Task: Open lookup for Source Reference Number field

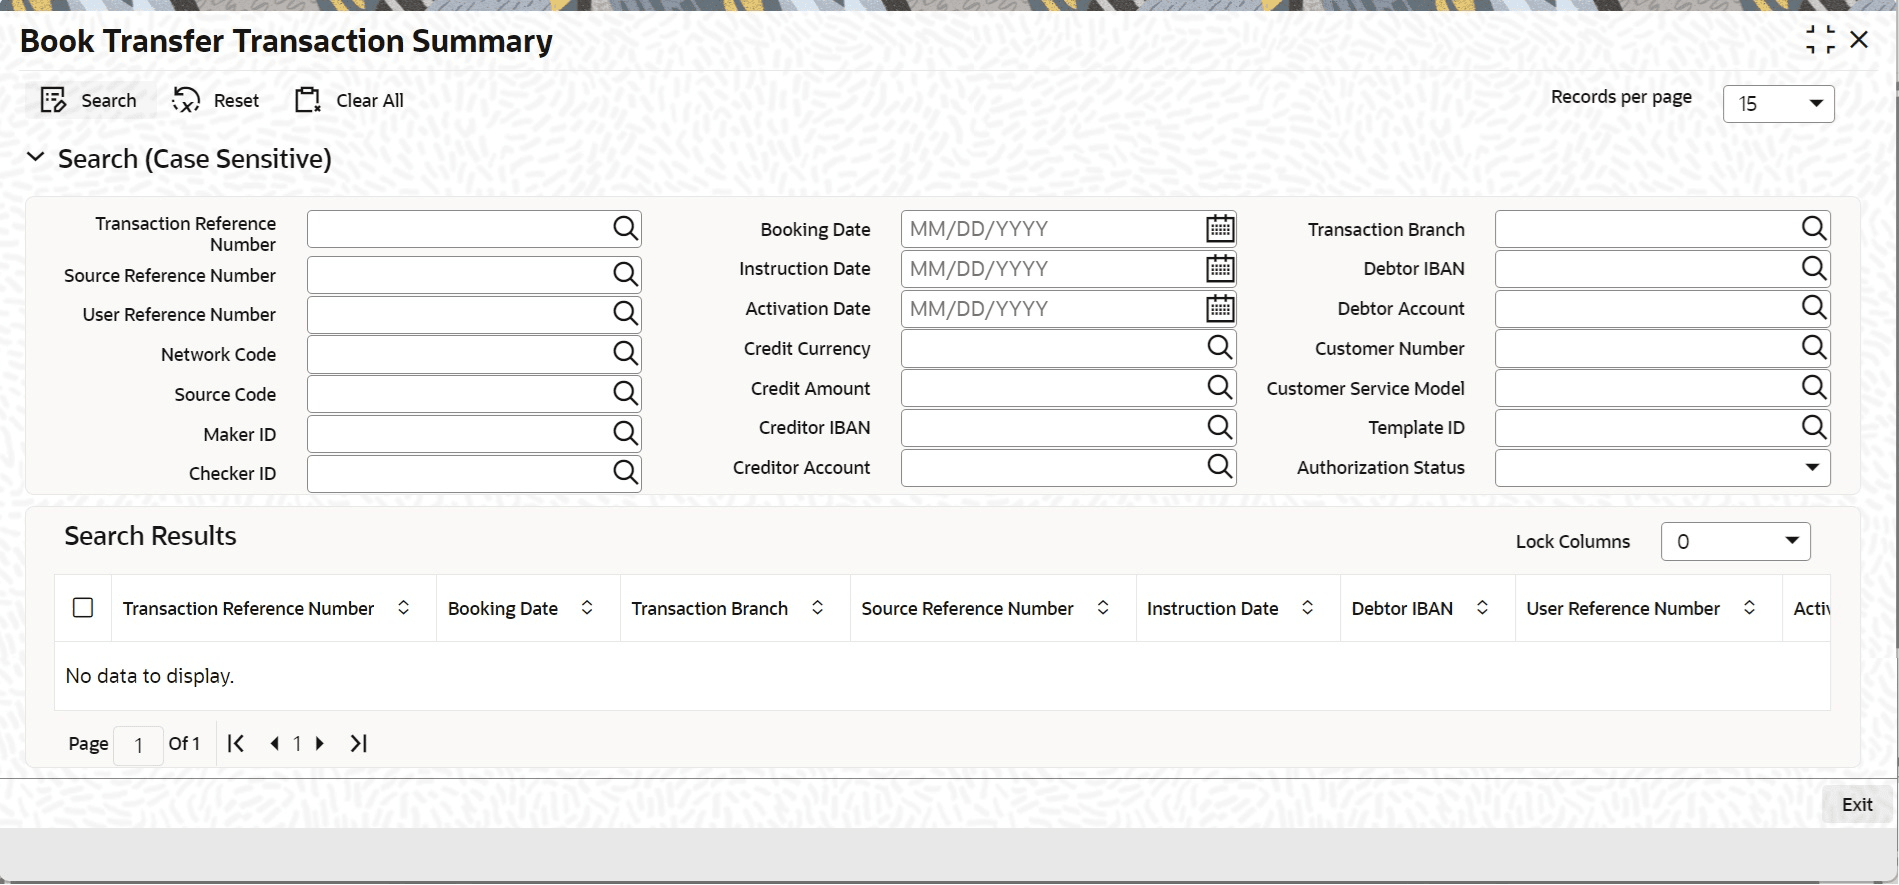Action: pos(625,274)
